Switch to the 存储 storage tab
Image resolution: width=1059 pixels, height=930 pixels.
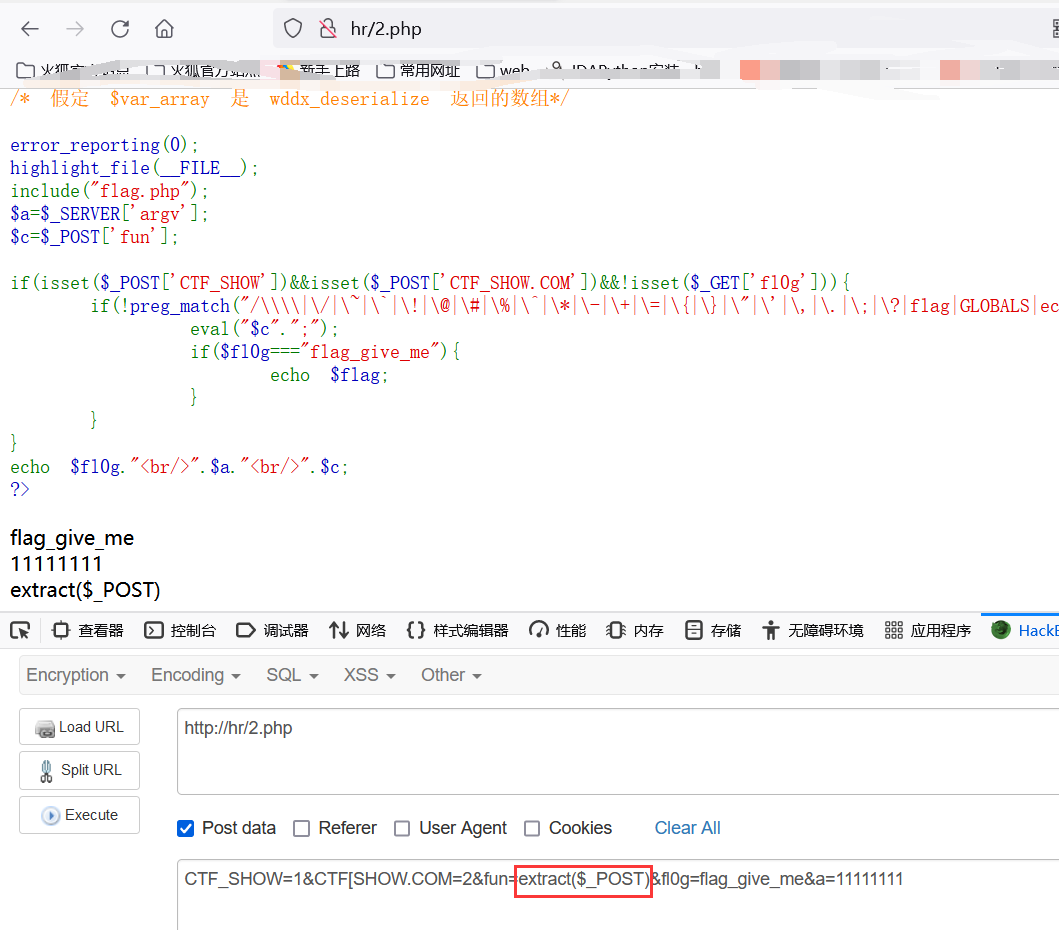pos(713,630)
